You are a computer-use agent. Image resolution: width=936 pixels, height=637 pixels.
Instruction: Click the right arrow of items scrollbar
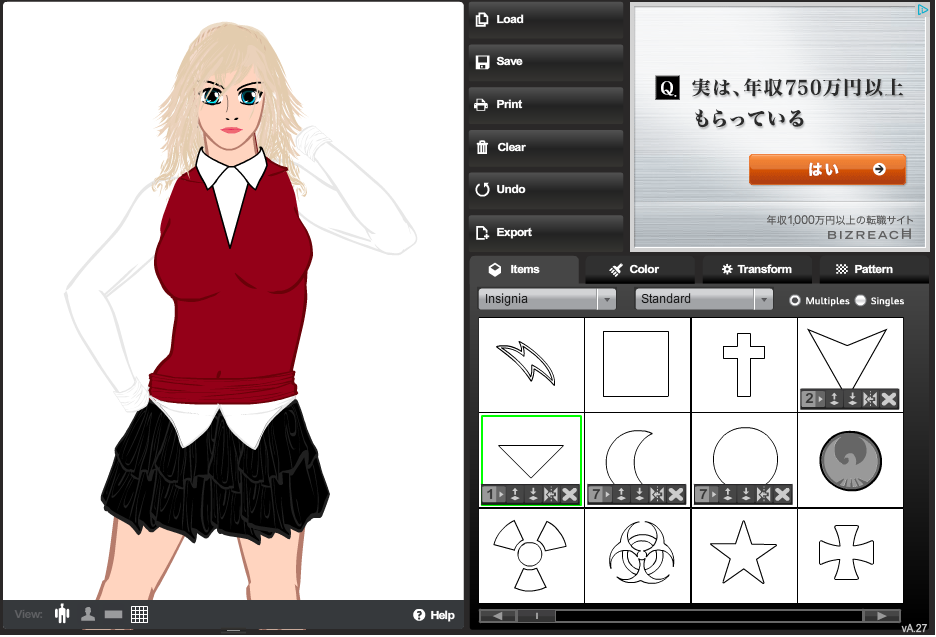click(881, 616)
